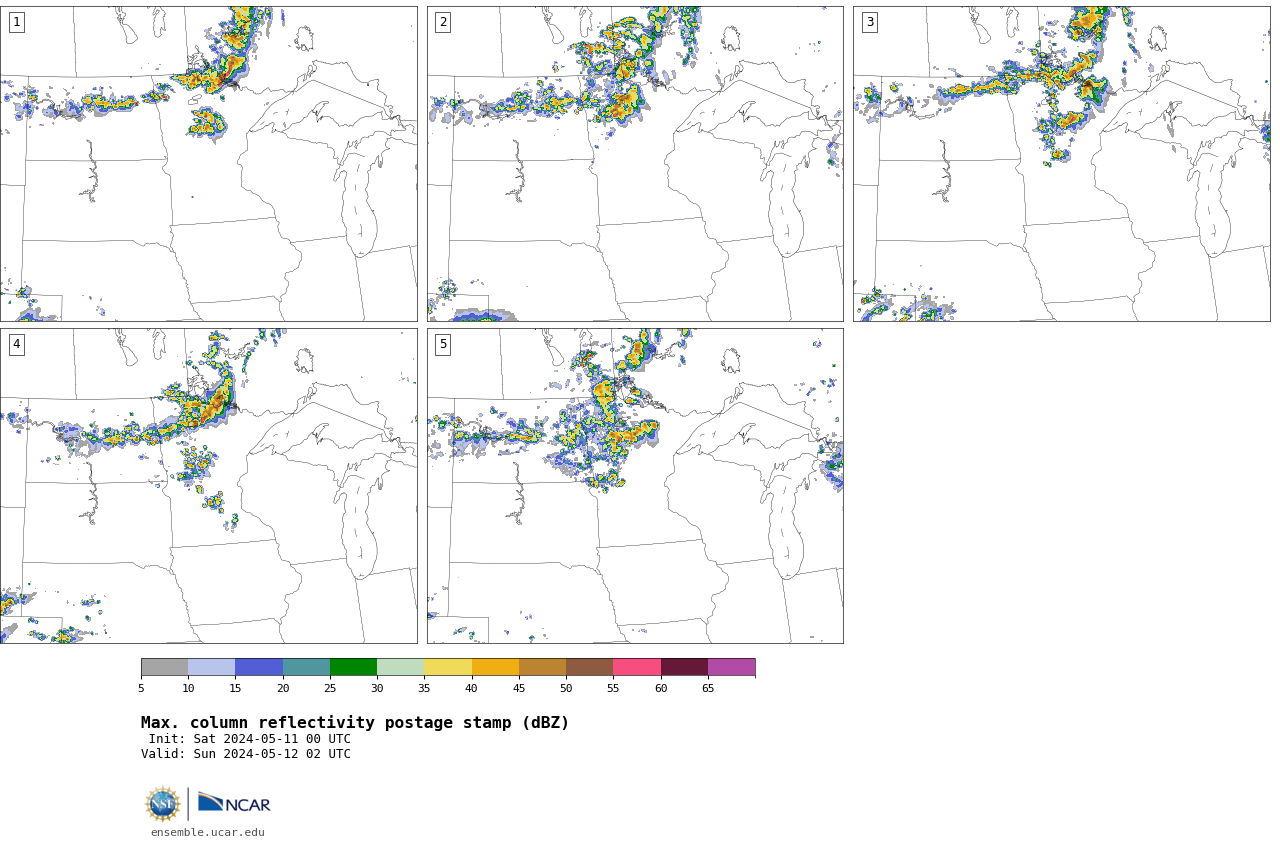Click the boxed number label 3
This screenshot has width=1280, height=844.
pyautogui.click(x=869, y=22)
